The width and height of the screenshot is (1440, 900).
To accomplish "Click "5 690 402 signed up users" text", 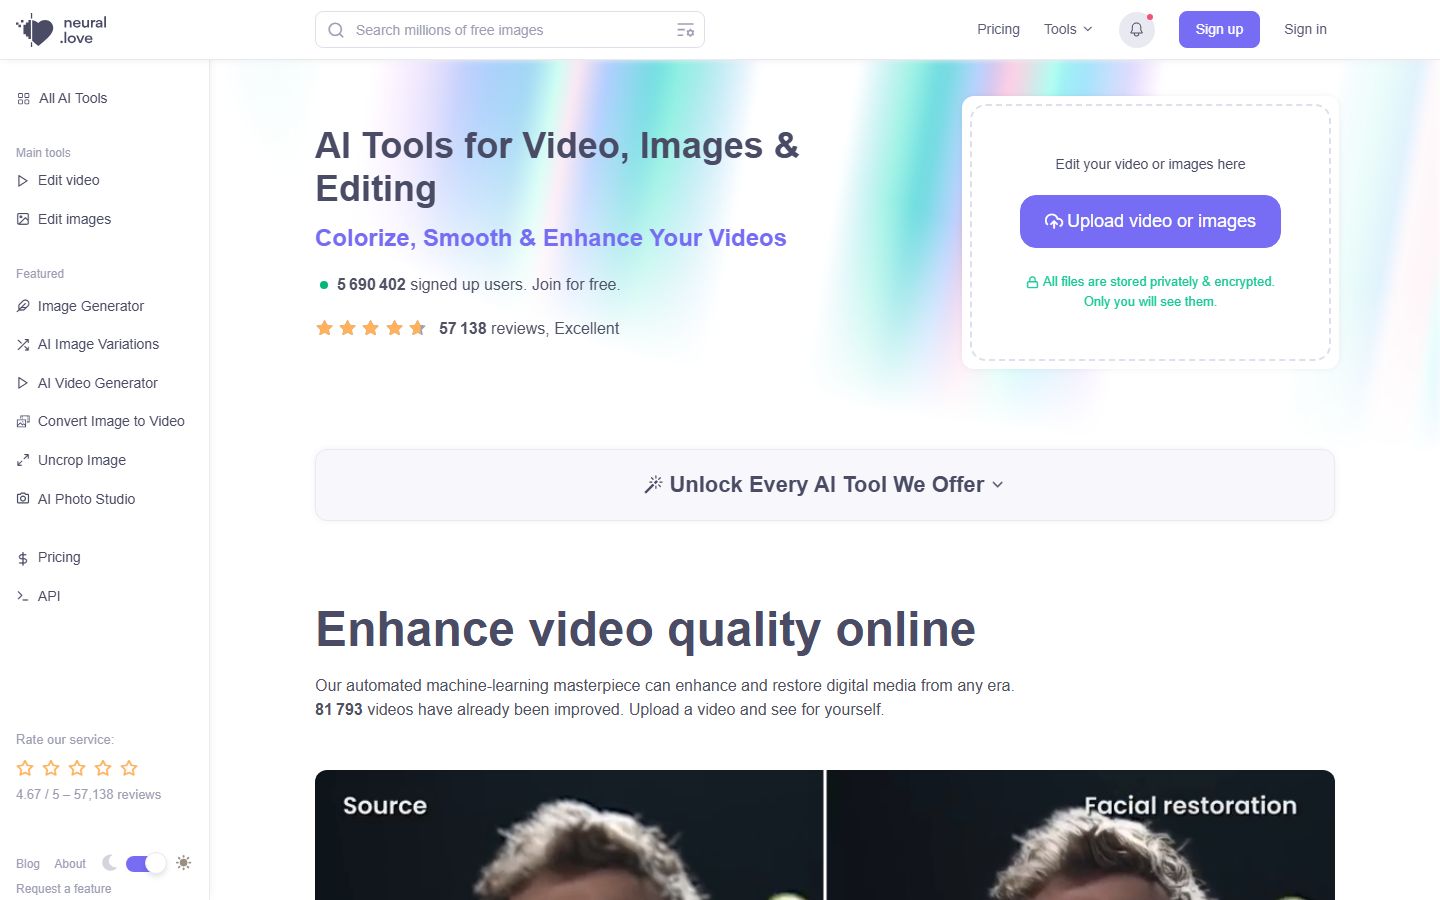I will click(430, 285).
